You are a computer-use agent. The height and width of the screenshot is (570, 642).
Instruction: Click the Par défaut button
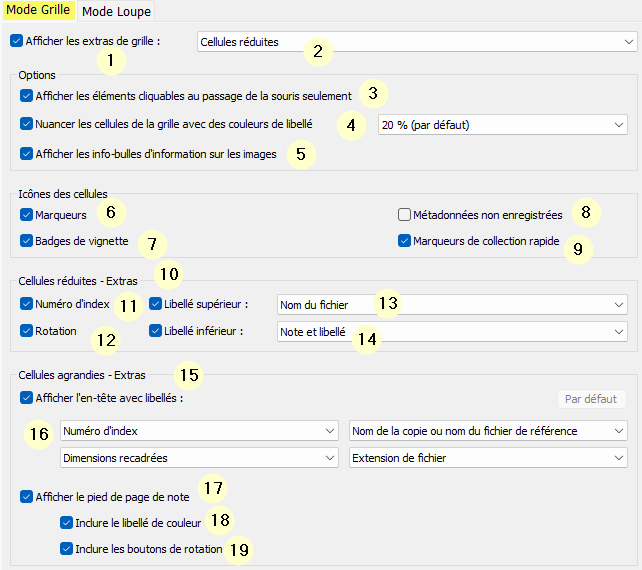(591, 399)
